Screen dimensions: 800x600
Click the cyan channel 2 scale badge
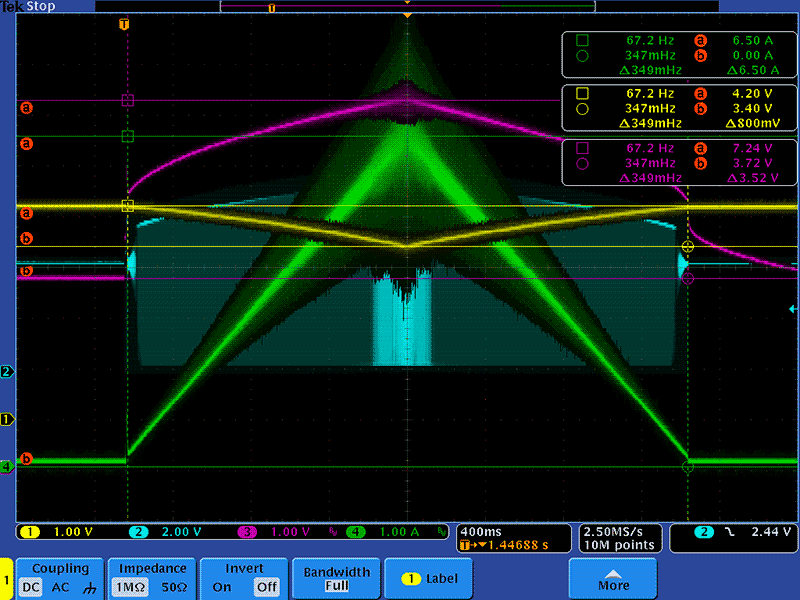click(x=138, y=532)
